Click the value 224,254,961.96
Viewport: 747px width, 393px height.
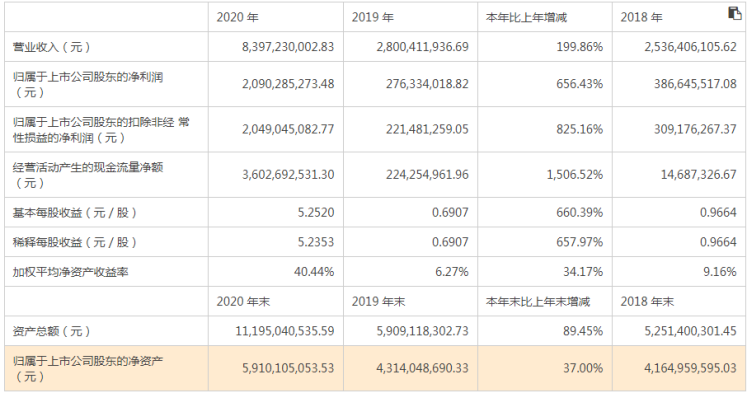427,174
